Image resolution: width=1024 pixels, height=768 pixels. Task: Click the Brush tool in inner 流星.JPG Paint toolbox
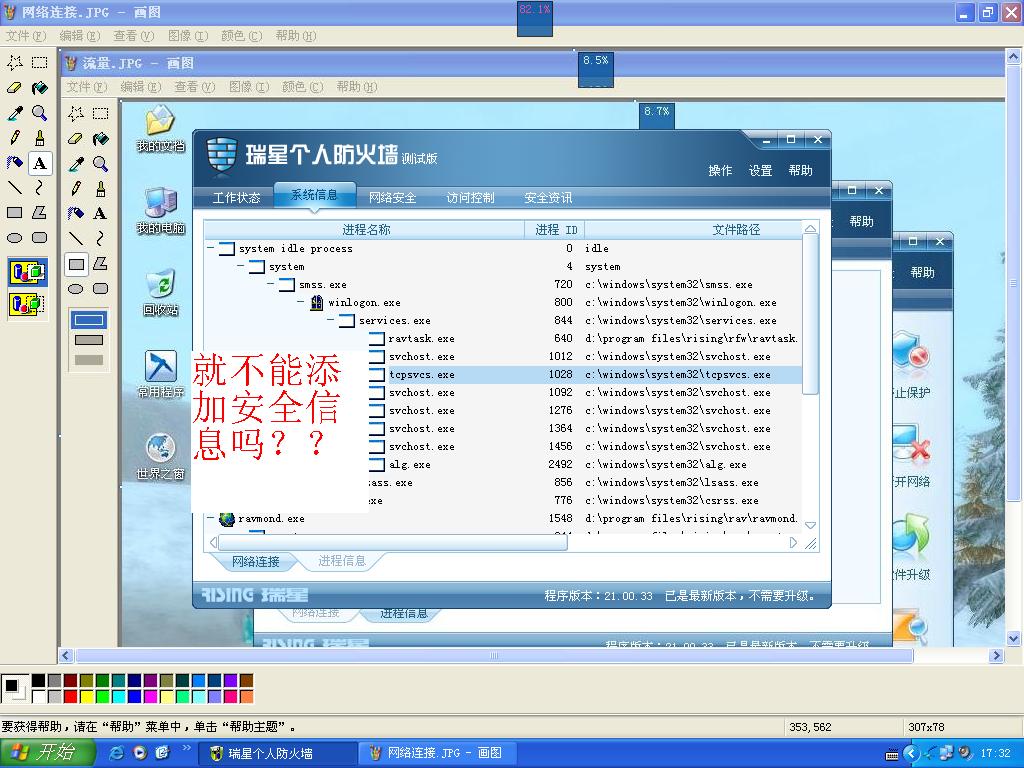click(101, 189)
